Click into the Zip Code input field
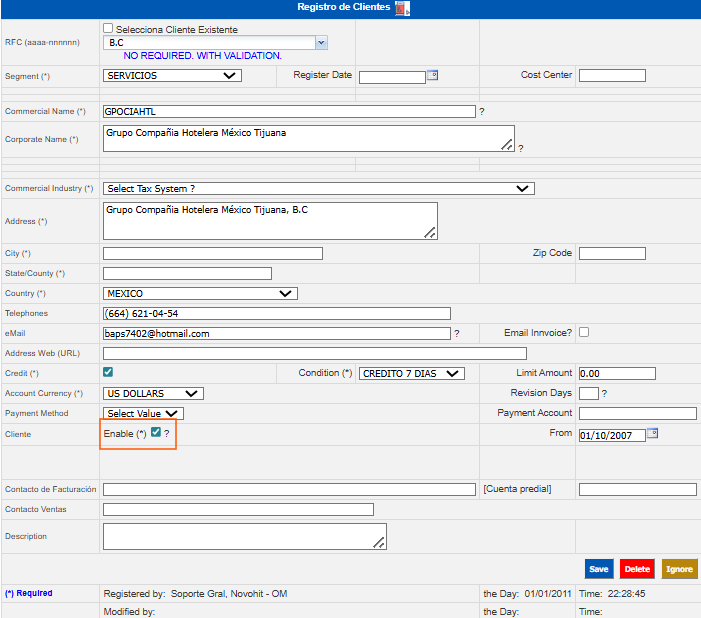This screenshot has width=701, height=618. click(x=612, y=253)
